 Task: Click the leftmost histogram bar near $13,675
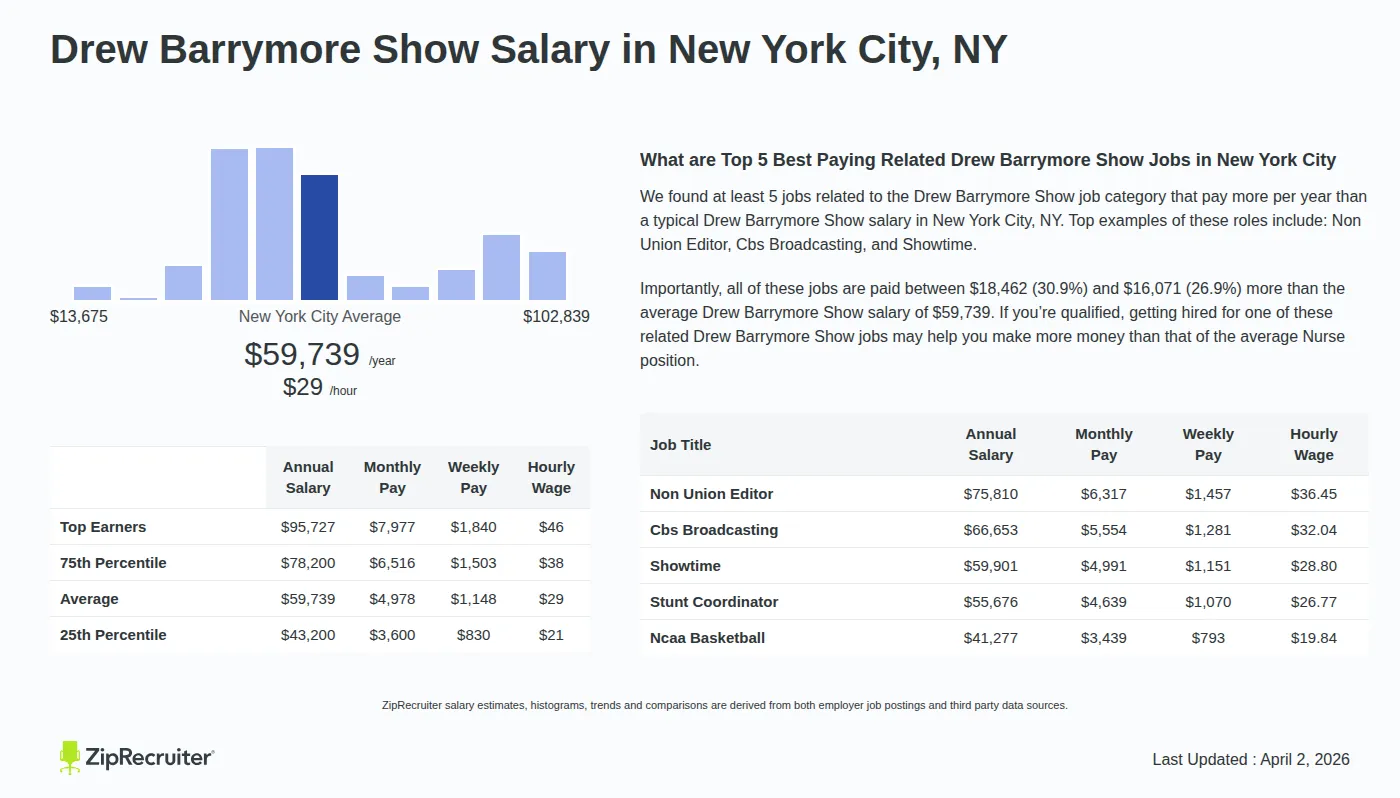[92, 292]
